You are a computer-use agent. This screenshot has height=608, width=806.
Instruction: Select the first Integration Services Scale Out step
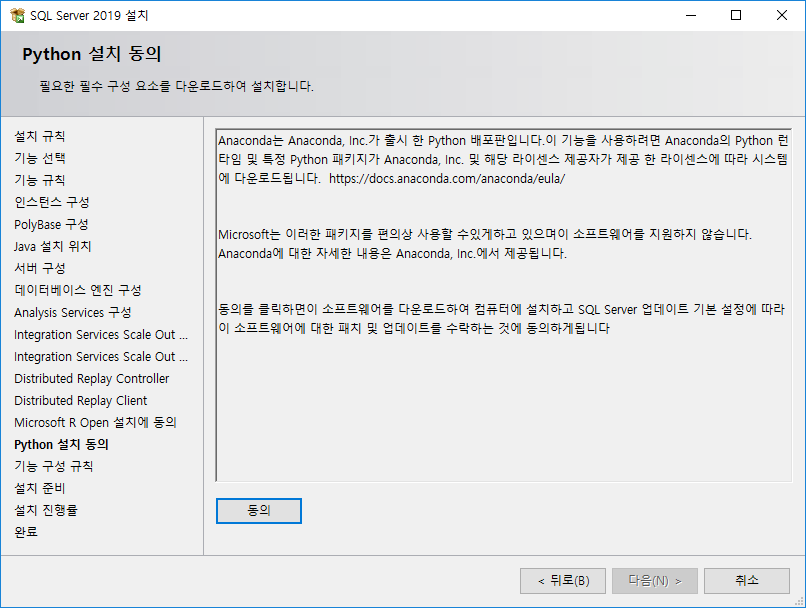[101, 335]
